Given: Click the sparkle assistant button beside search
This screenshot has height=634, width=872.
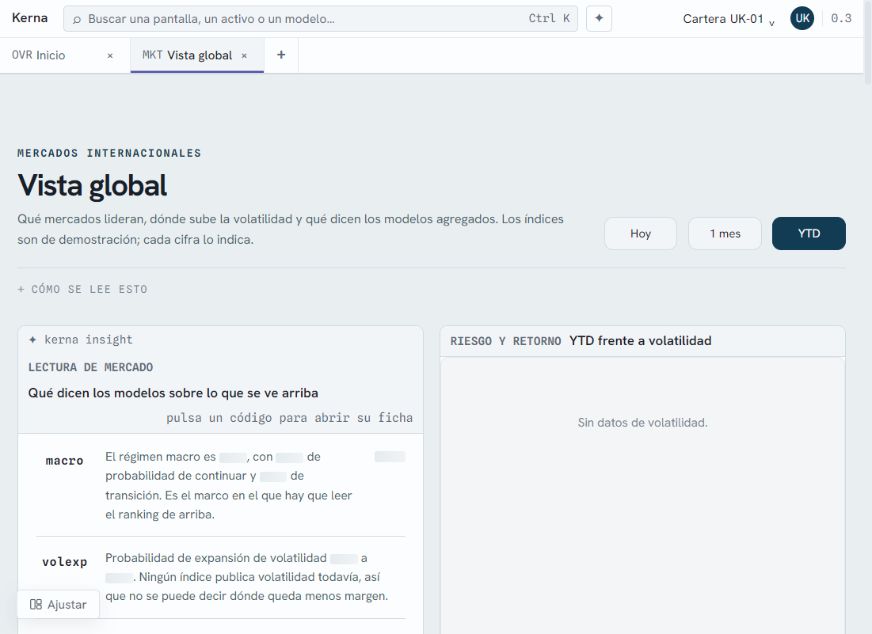Looking at the screenshot, I should pos(599,18).
